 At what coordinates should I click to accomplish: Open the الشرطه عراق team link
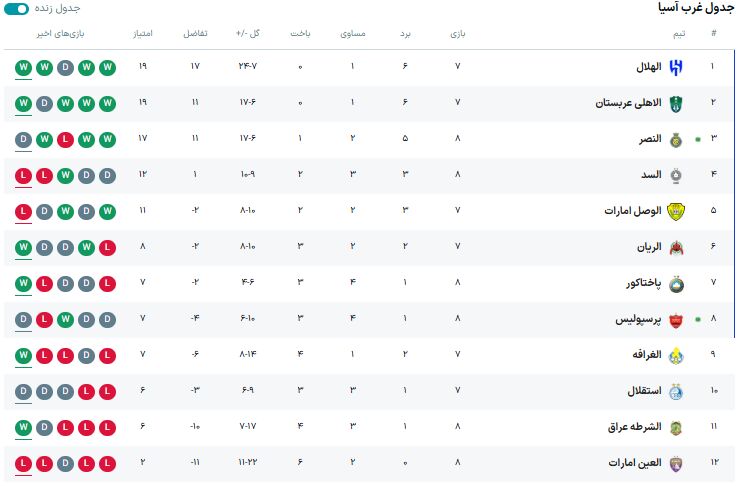[x=636, y=427]
